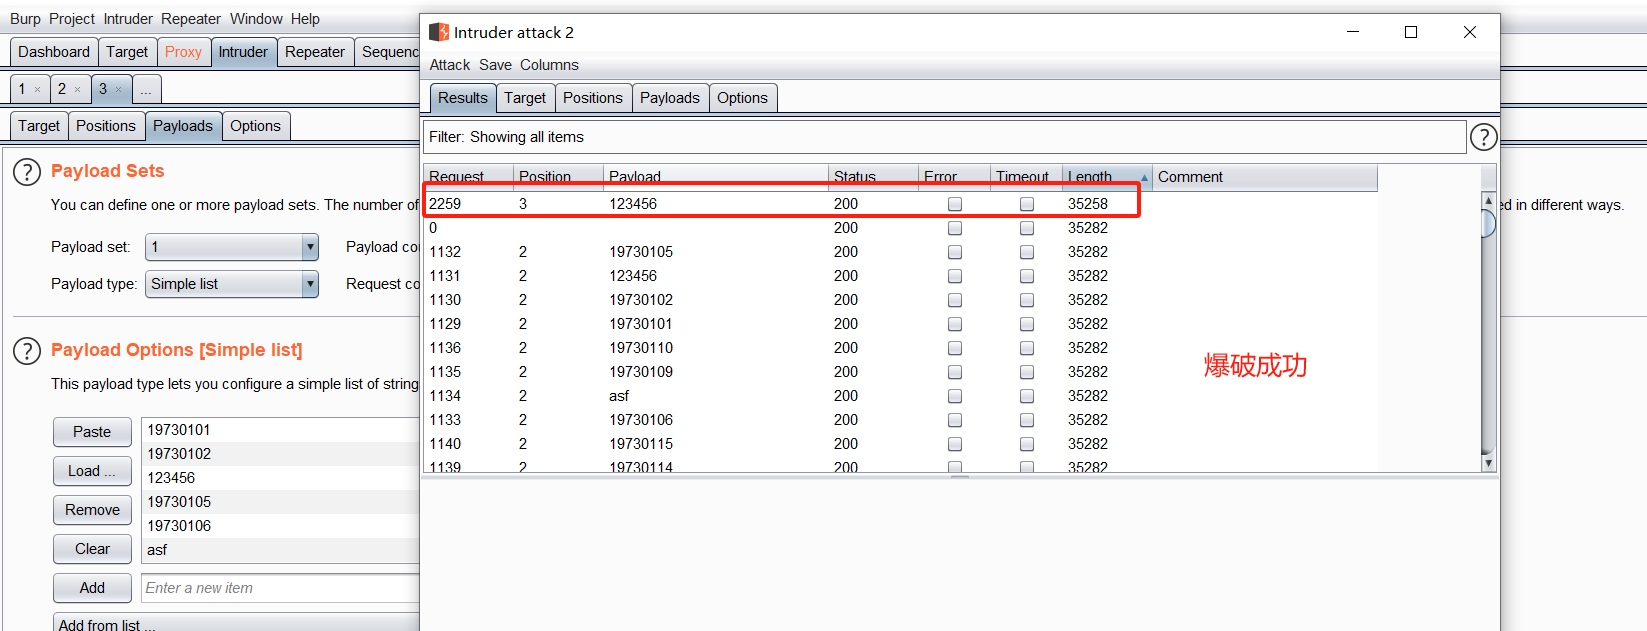
Task: Toggle Error checkbox for request 1132
Action: (955, 252)
